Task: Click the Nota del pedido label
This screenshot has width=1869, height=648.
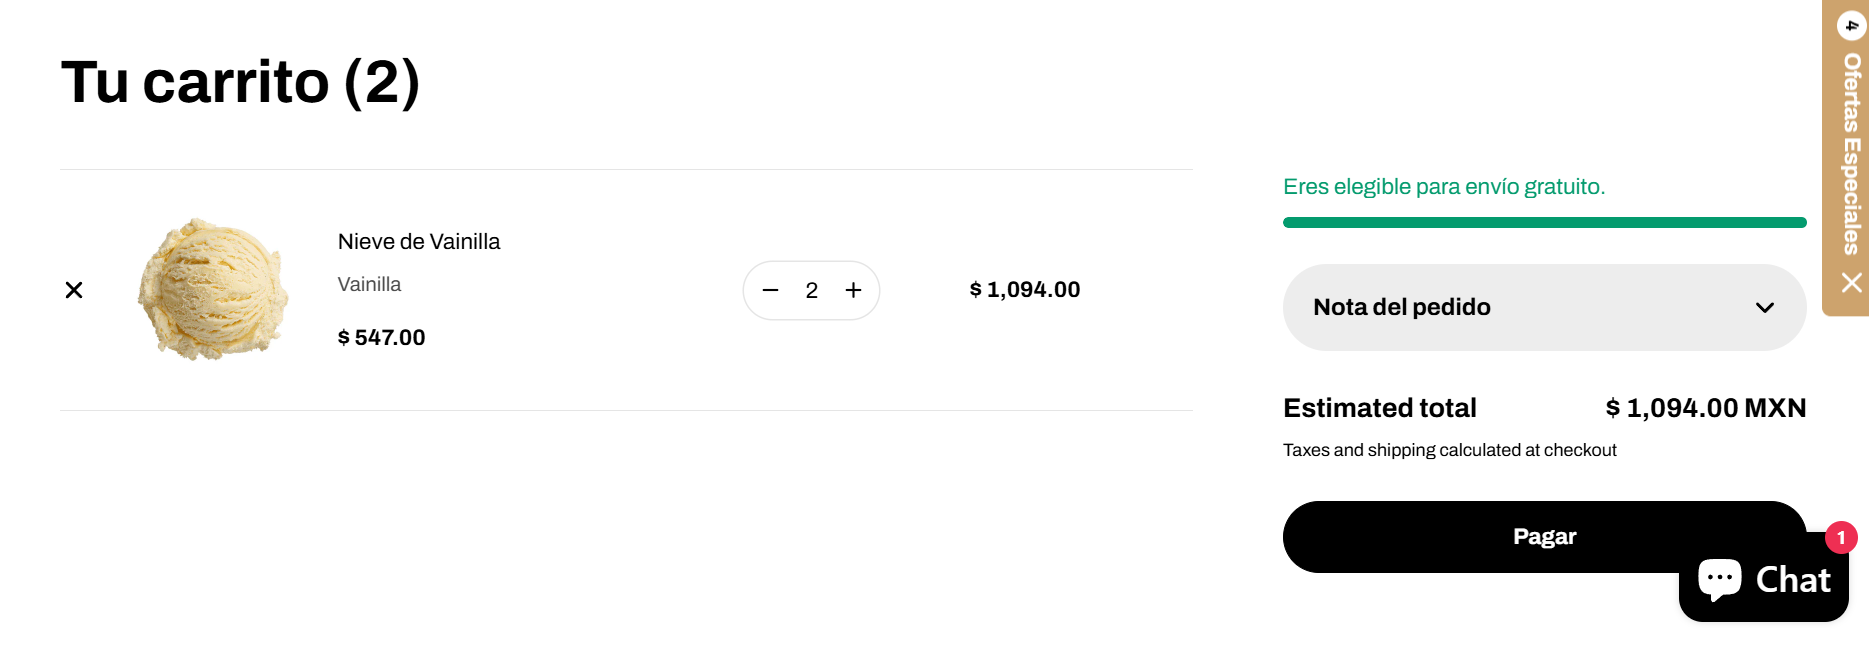Action: (1401, 307)
